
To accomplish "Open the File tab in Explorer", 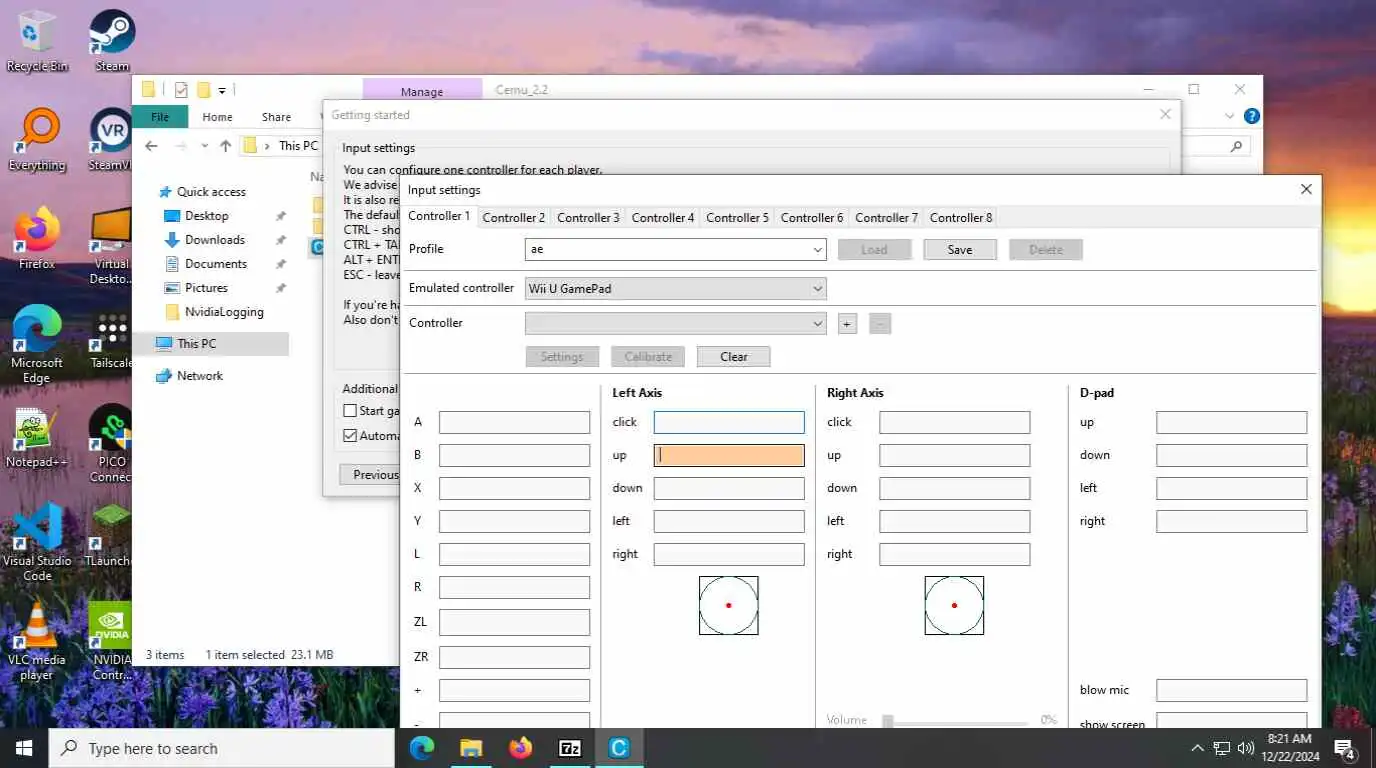I will pos(160,116).
